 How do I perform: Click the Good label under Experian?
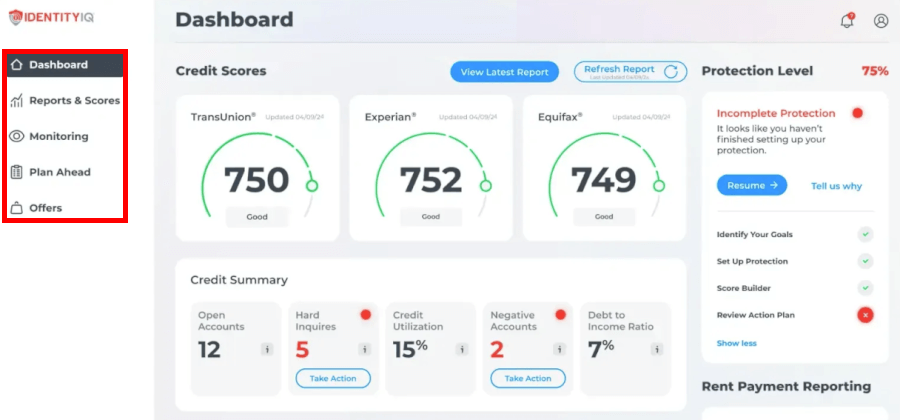point(431,217)
